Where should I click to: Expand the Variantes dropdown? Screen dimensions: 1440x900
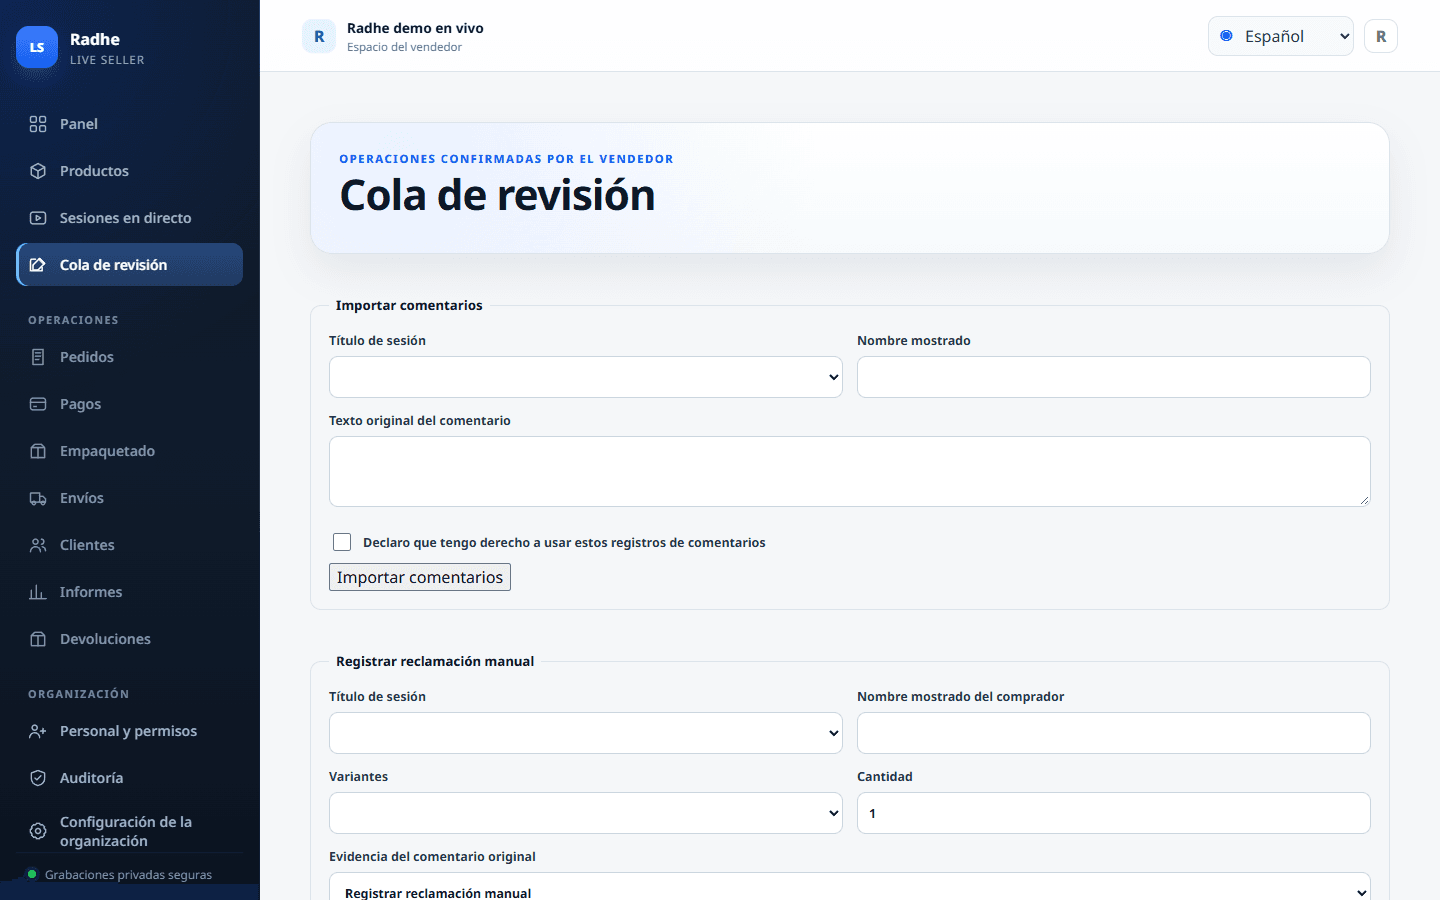coord(586,813)
